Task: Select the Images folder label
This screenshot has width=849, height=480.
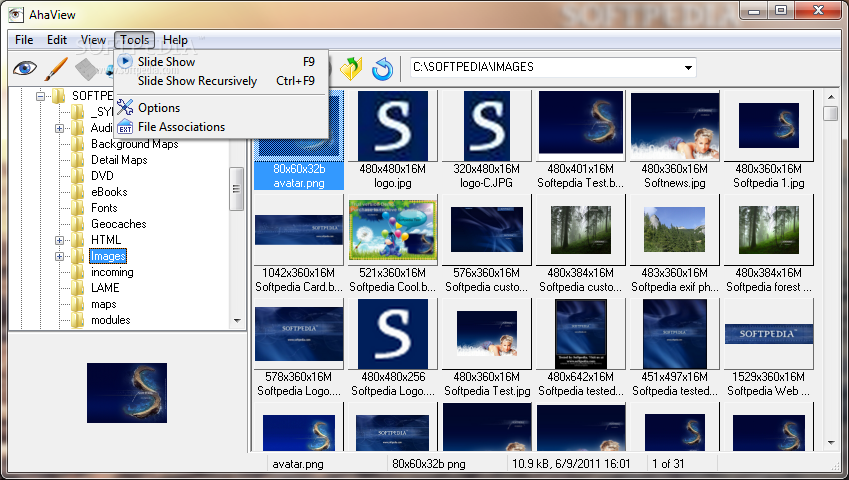Action: [x=108, y=256]
